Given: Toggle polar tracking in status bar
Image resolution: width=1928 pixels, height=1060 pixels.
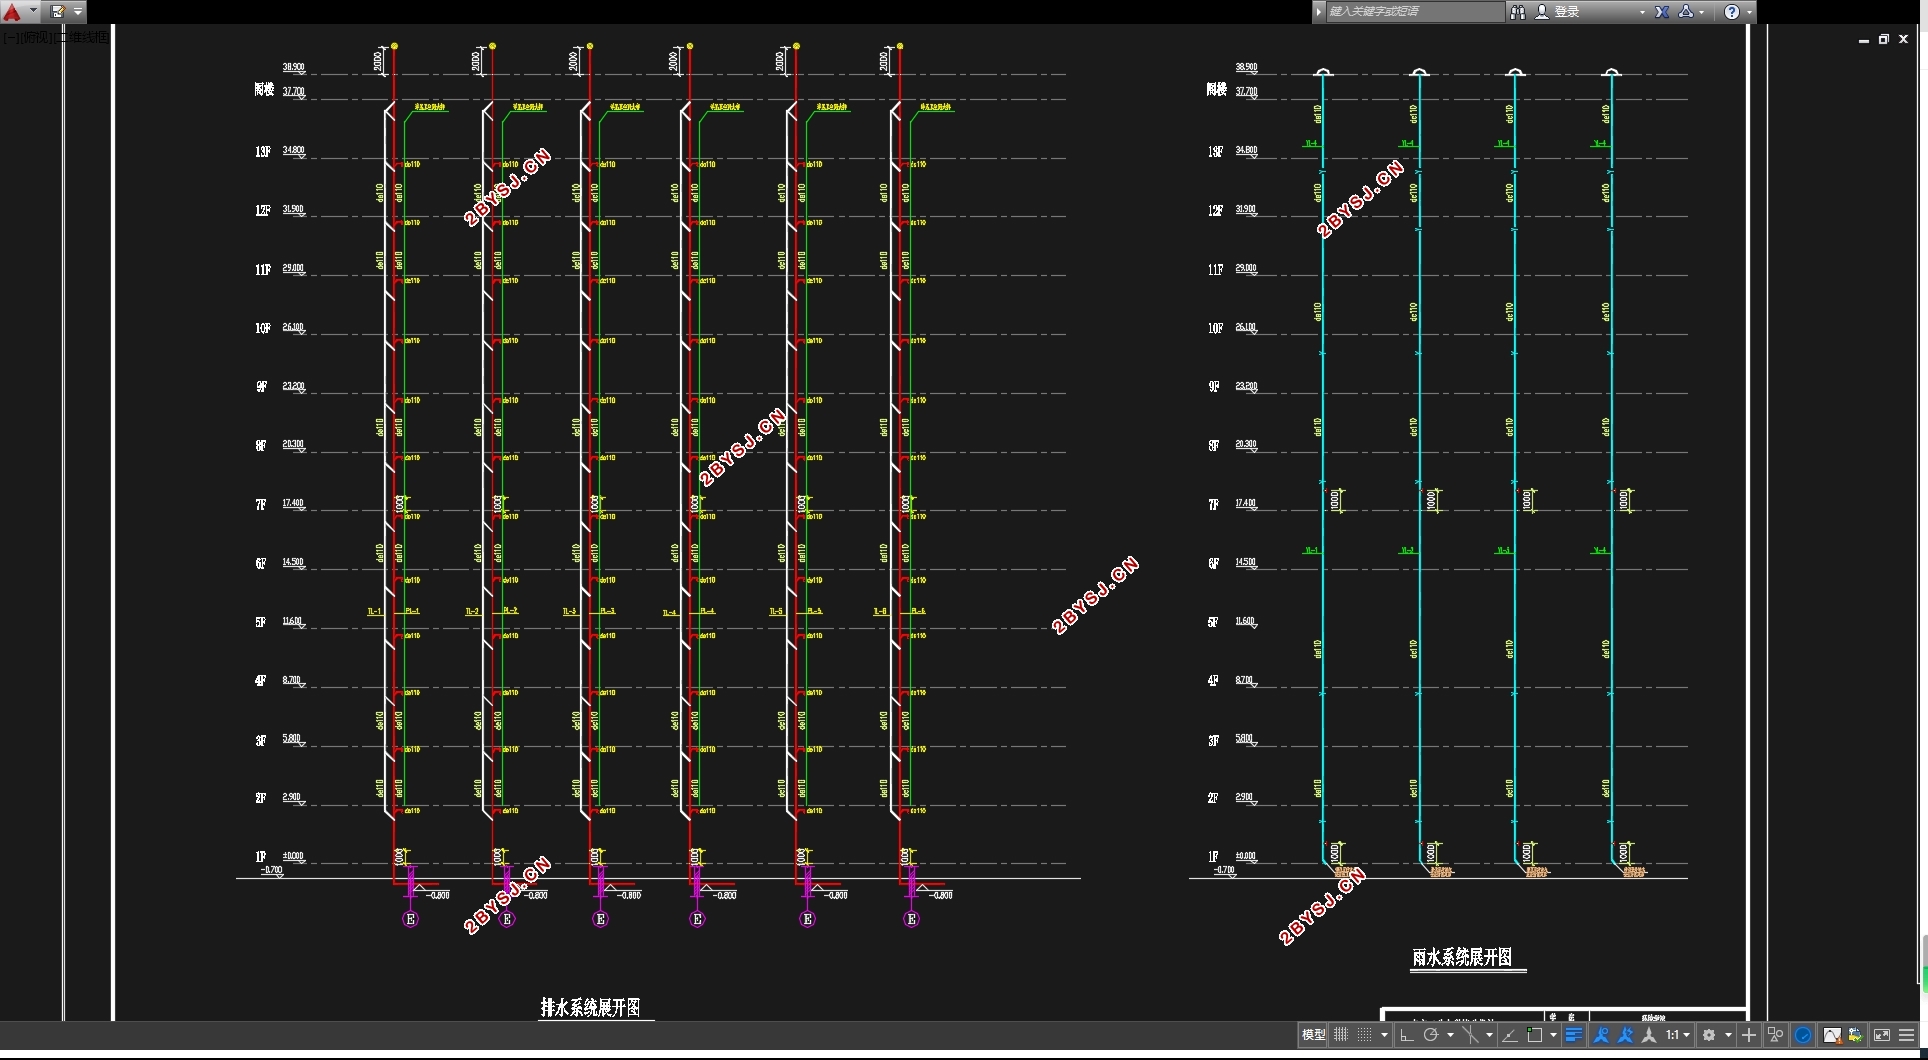Looking at the screenshot, I should pos(1431,1035).
